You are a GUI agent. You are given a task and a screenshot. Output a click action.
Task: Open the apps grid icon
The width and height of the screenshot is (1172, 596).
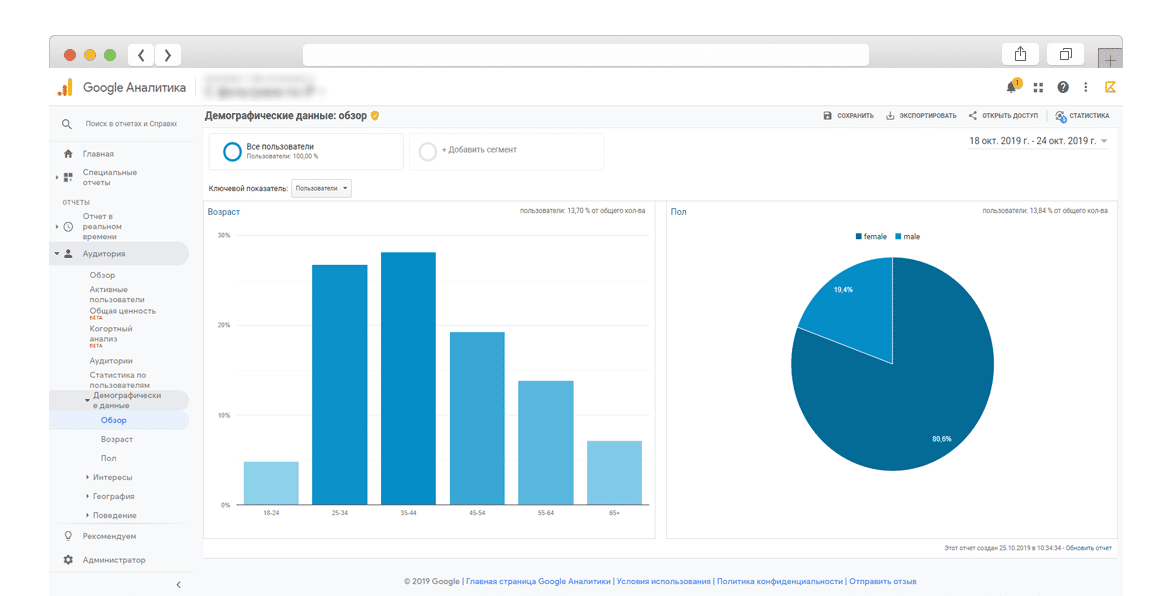1038,88
